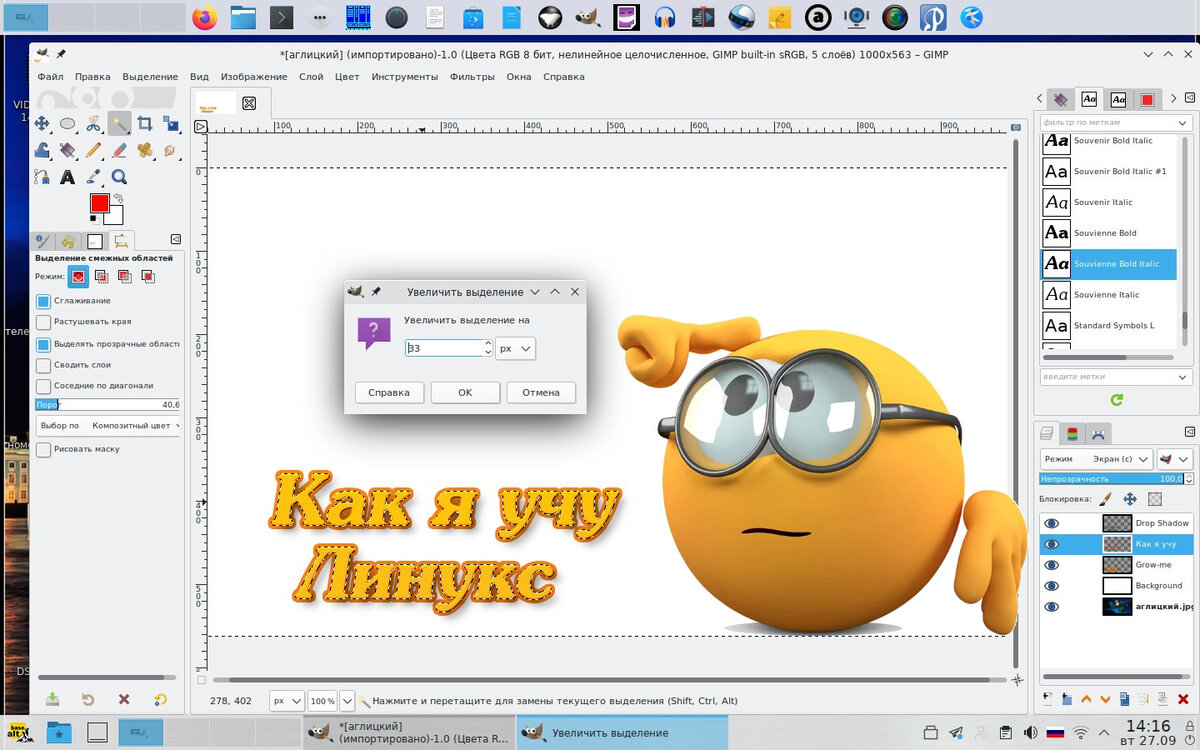Activate the Pencil tool

click(93, 150)
